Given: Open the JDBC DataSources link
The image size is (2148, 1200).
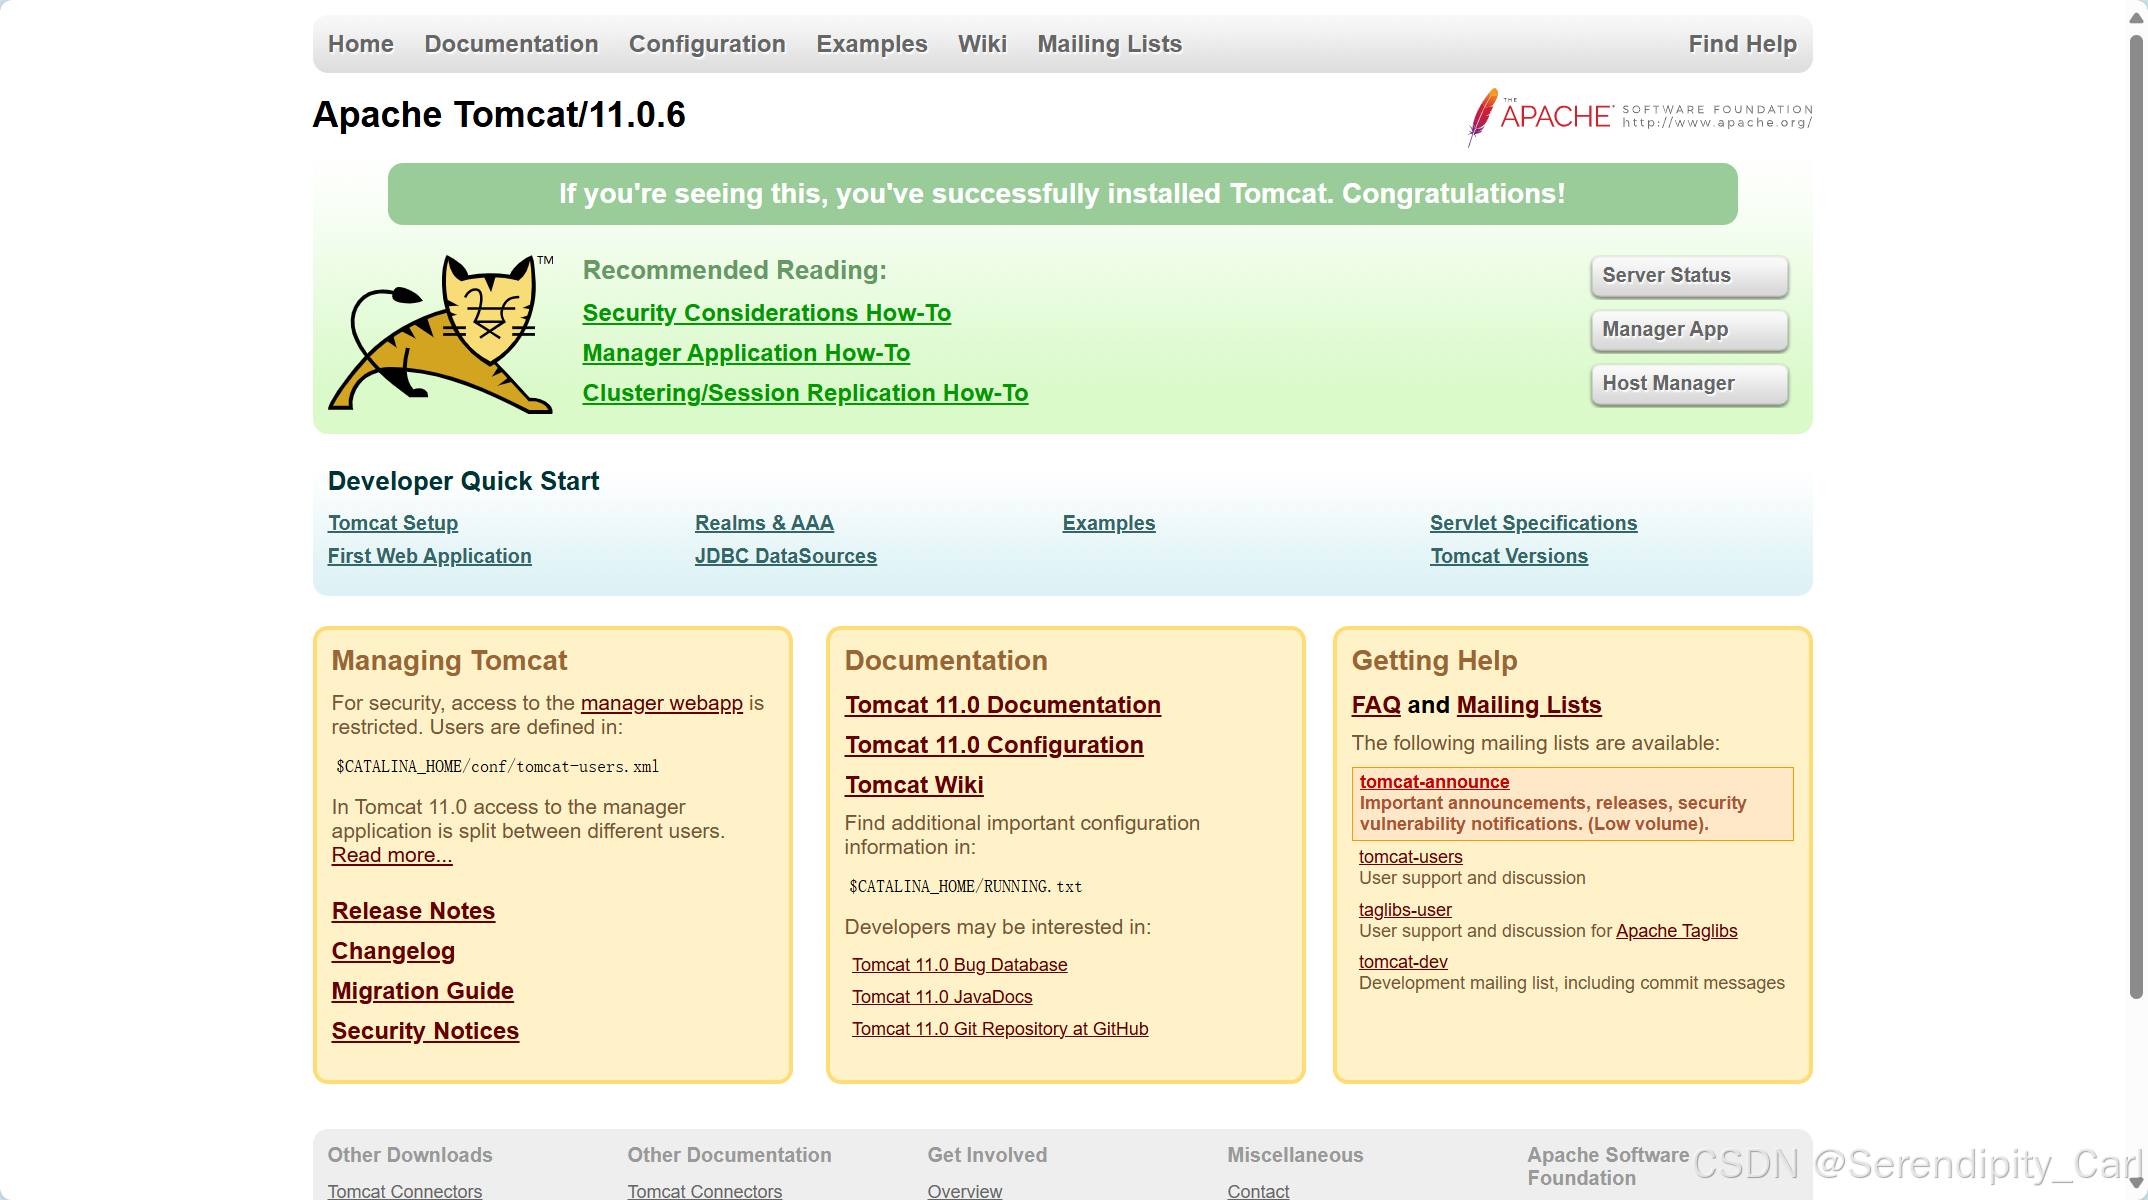Looking at the screenshot, I should click(x=785, y=556).
